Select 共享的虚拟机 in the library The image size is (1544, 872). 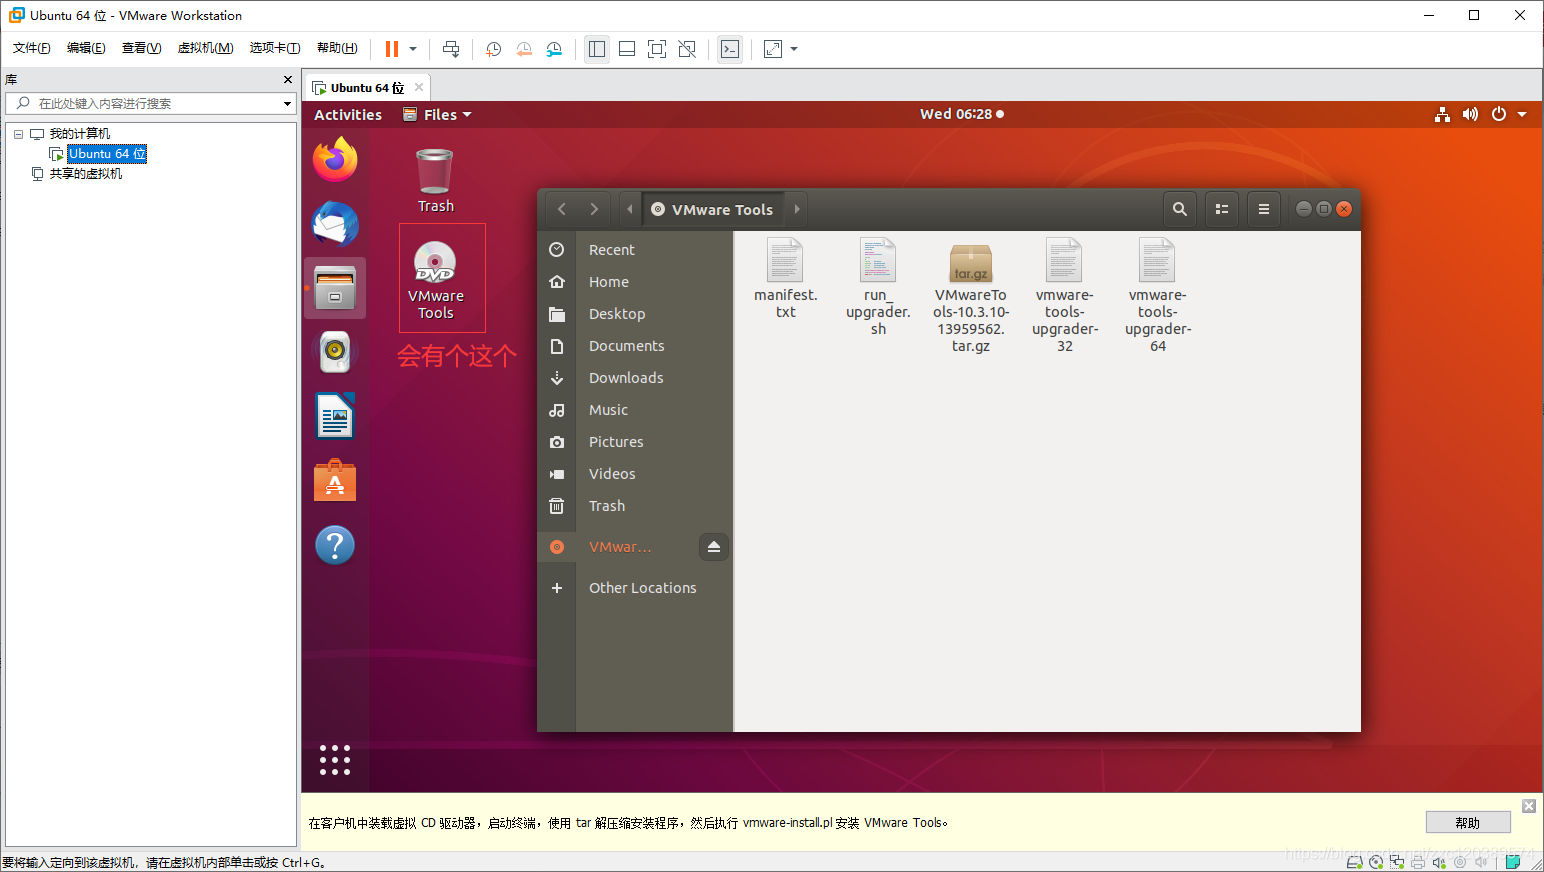(x=86, y=174)
